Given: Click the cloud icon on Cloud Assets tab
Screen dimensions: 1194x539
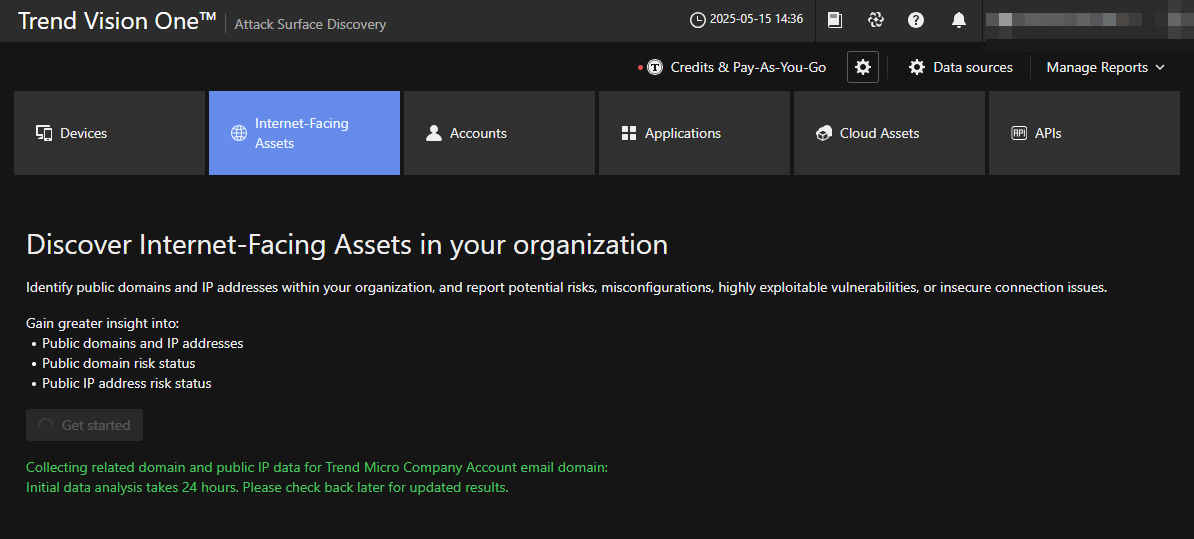Looking at the screenshot, I should (x=824, y=133).
